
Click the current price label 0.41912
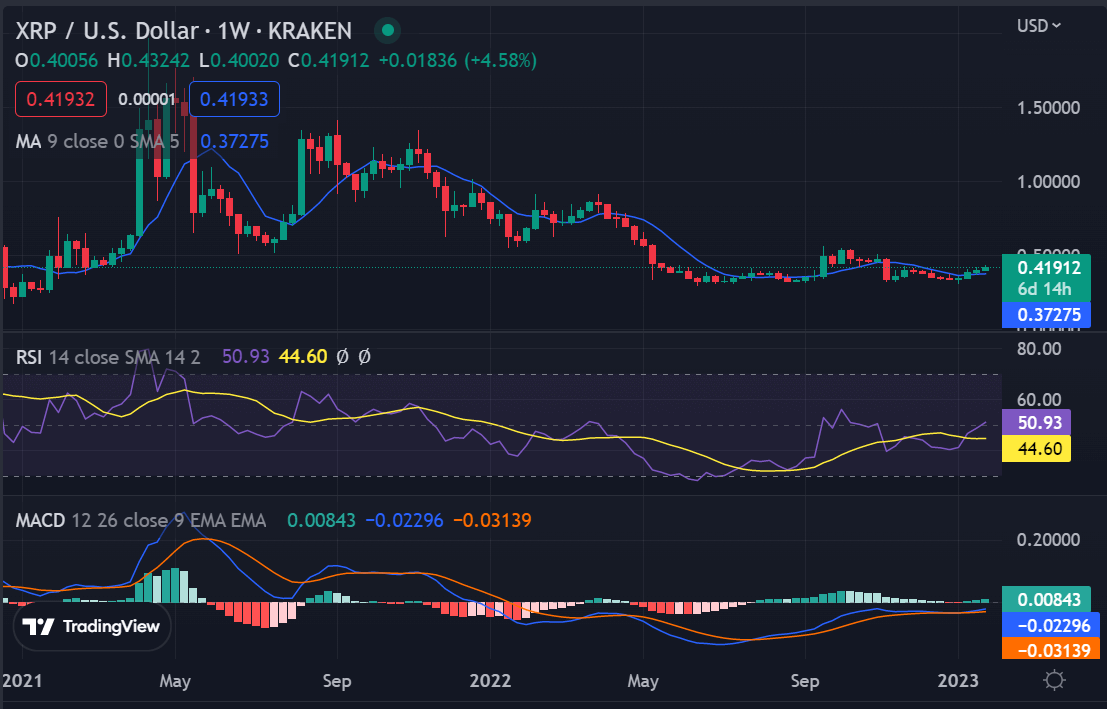point(1046,268)
